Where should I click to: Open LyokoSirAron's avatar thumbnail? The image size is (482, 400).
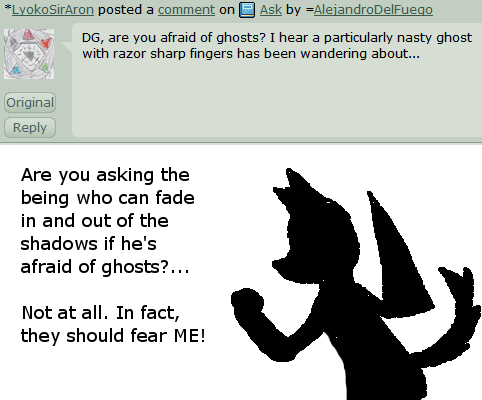(x=29, y=54)
